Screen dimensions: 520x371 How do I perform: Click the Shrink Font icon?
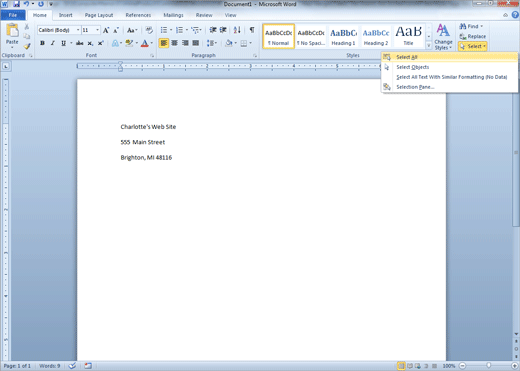(116, 30)
